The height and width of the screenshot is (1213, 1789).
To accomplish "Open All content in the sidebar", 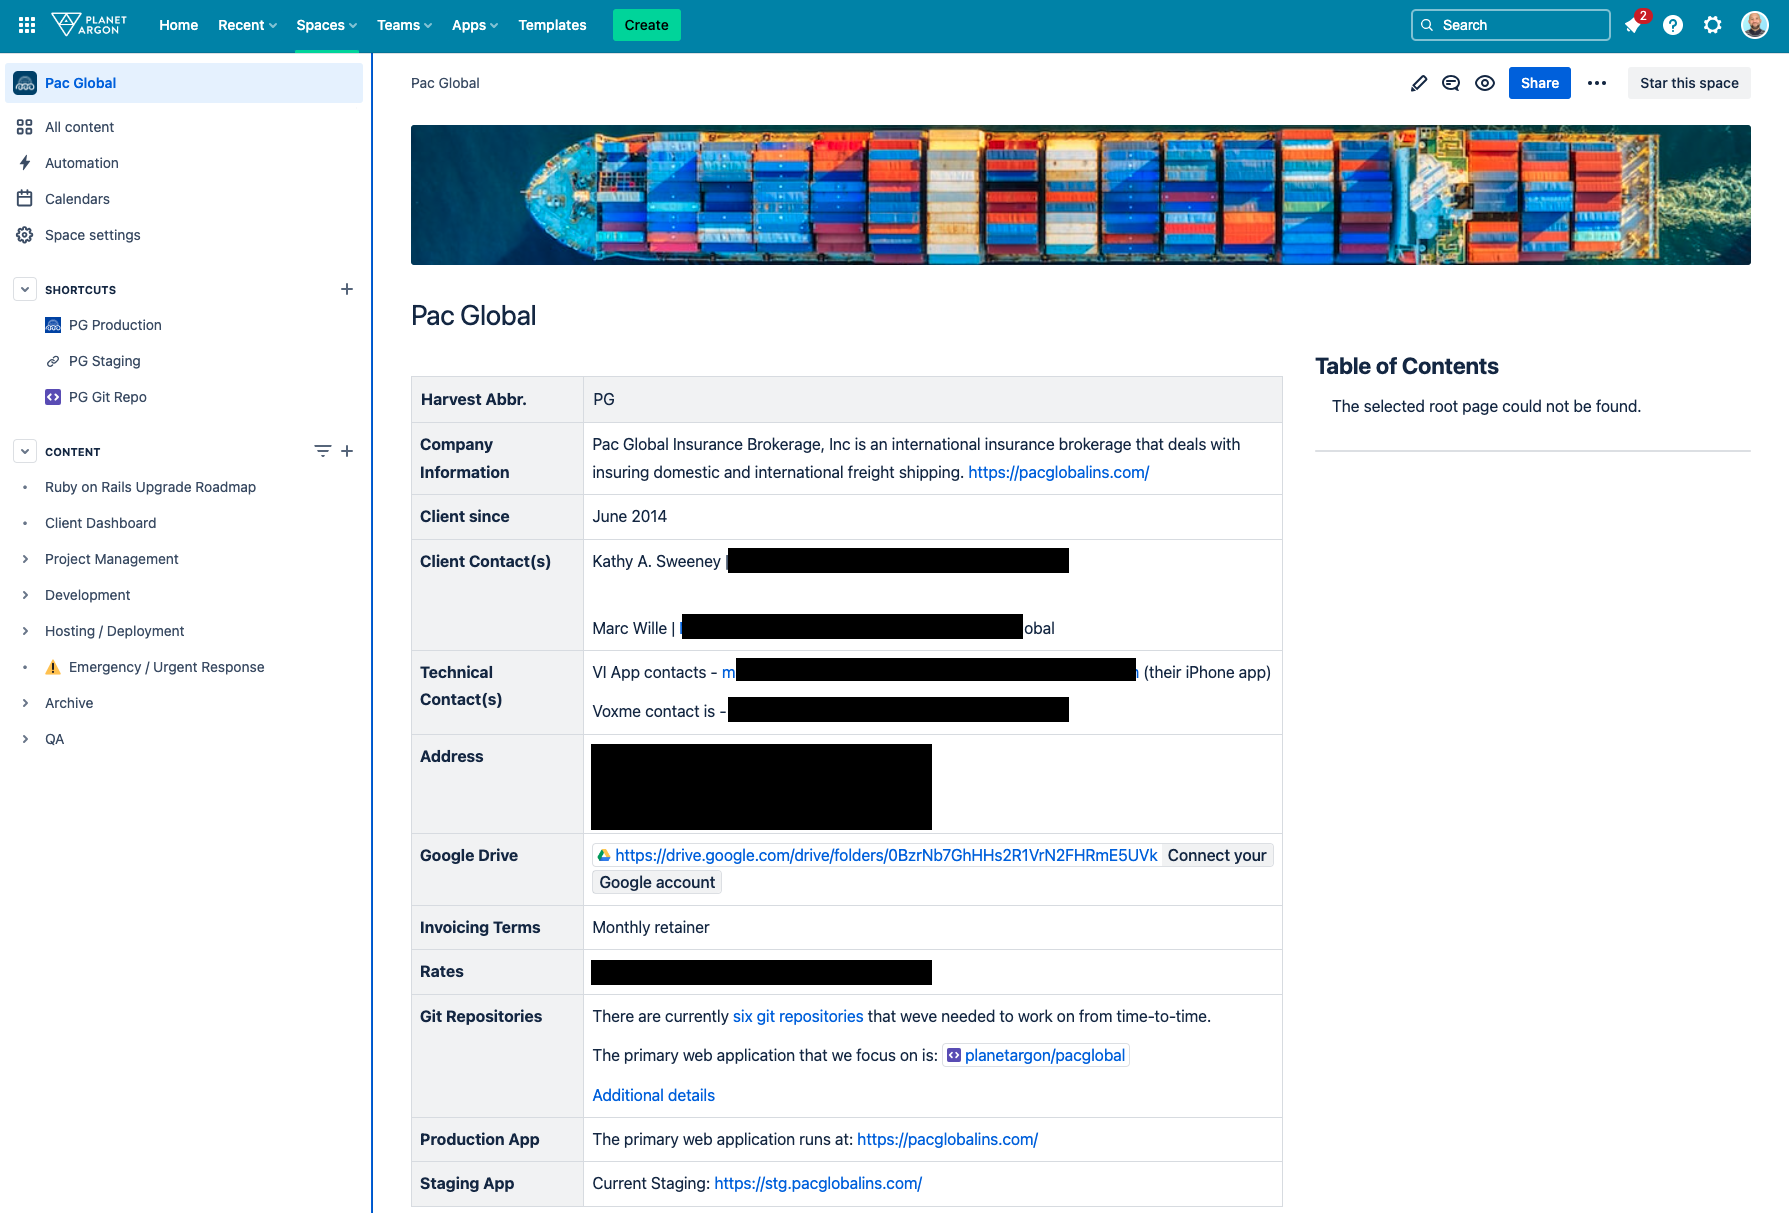I will coord(79,127).
